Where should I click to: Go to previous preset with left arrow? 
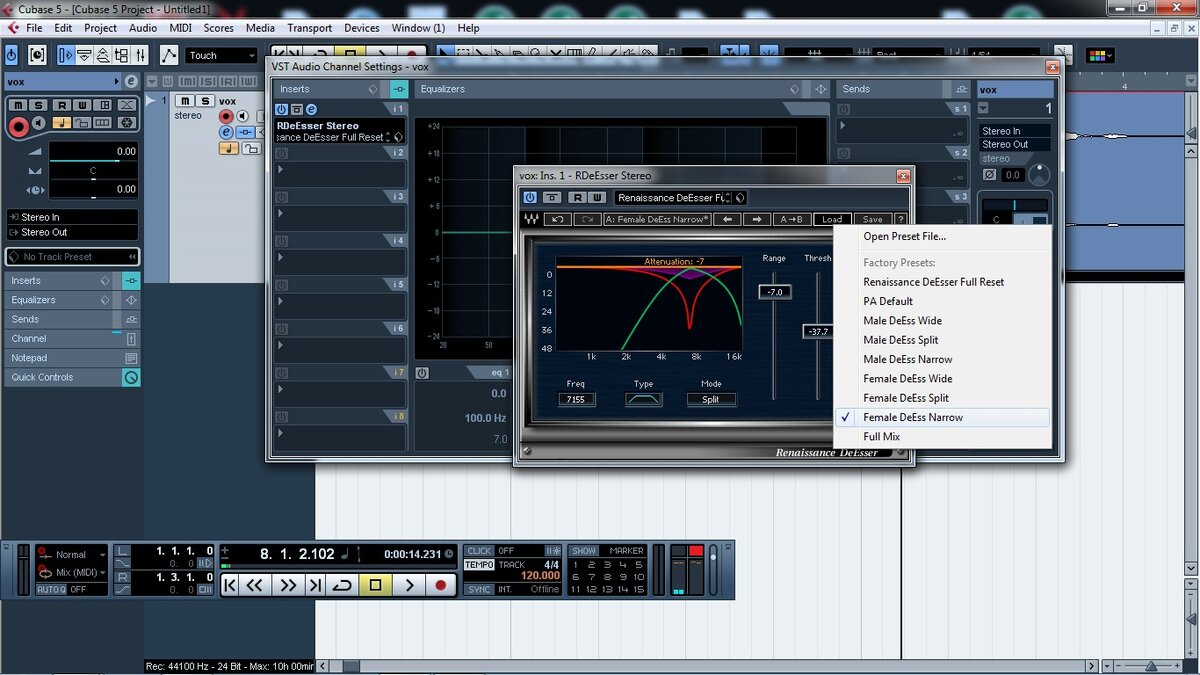(728, 219)
